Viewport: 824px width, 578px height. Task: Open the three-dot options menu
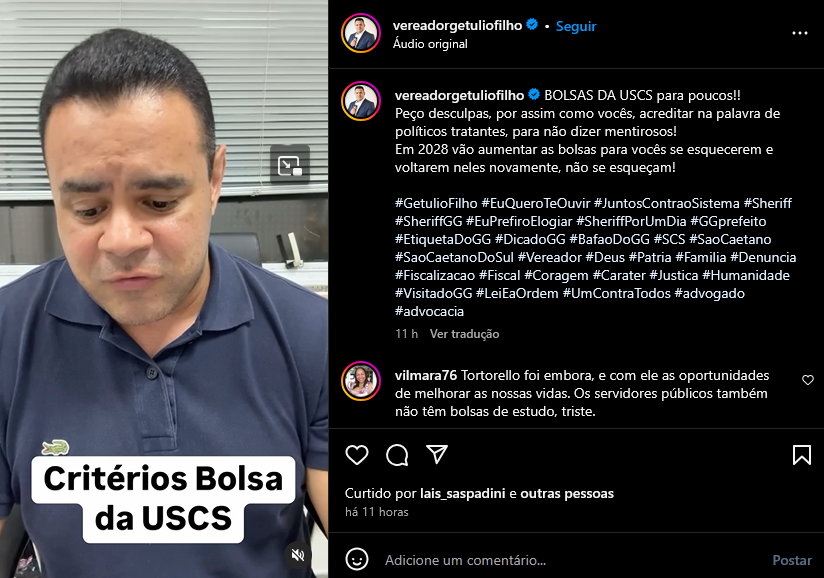[799, 33]
